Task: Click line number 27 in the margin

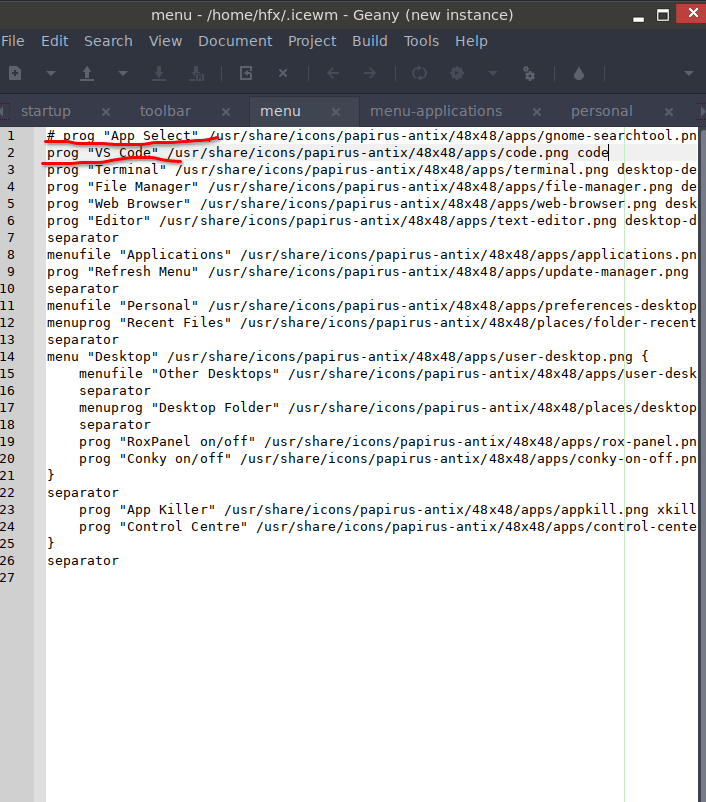Action: [x=8, y=577]
